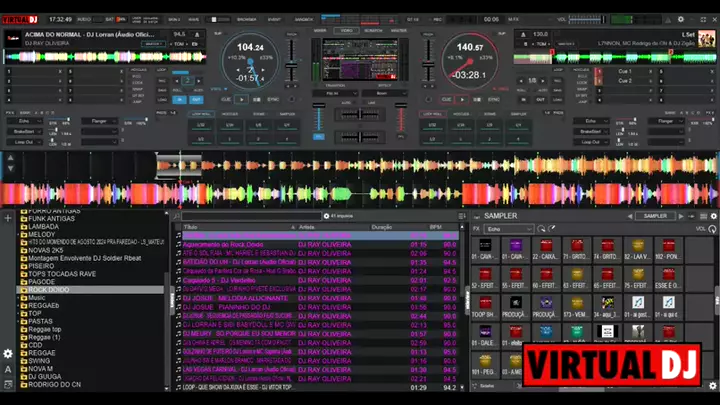Increase right deck loop size from 1/8
720x405 pixels.
click(x=543, y=81)
